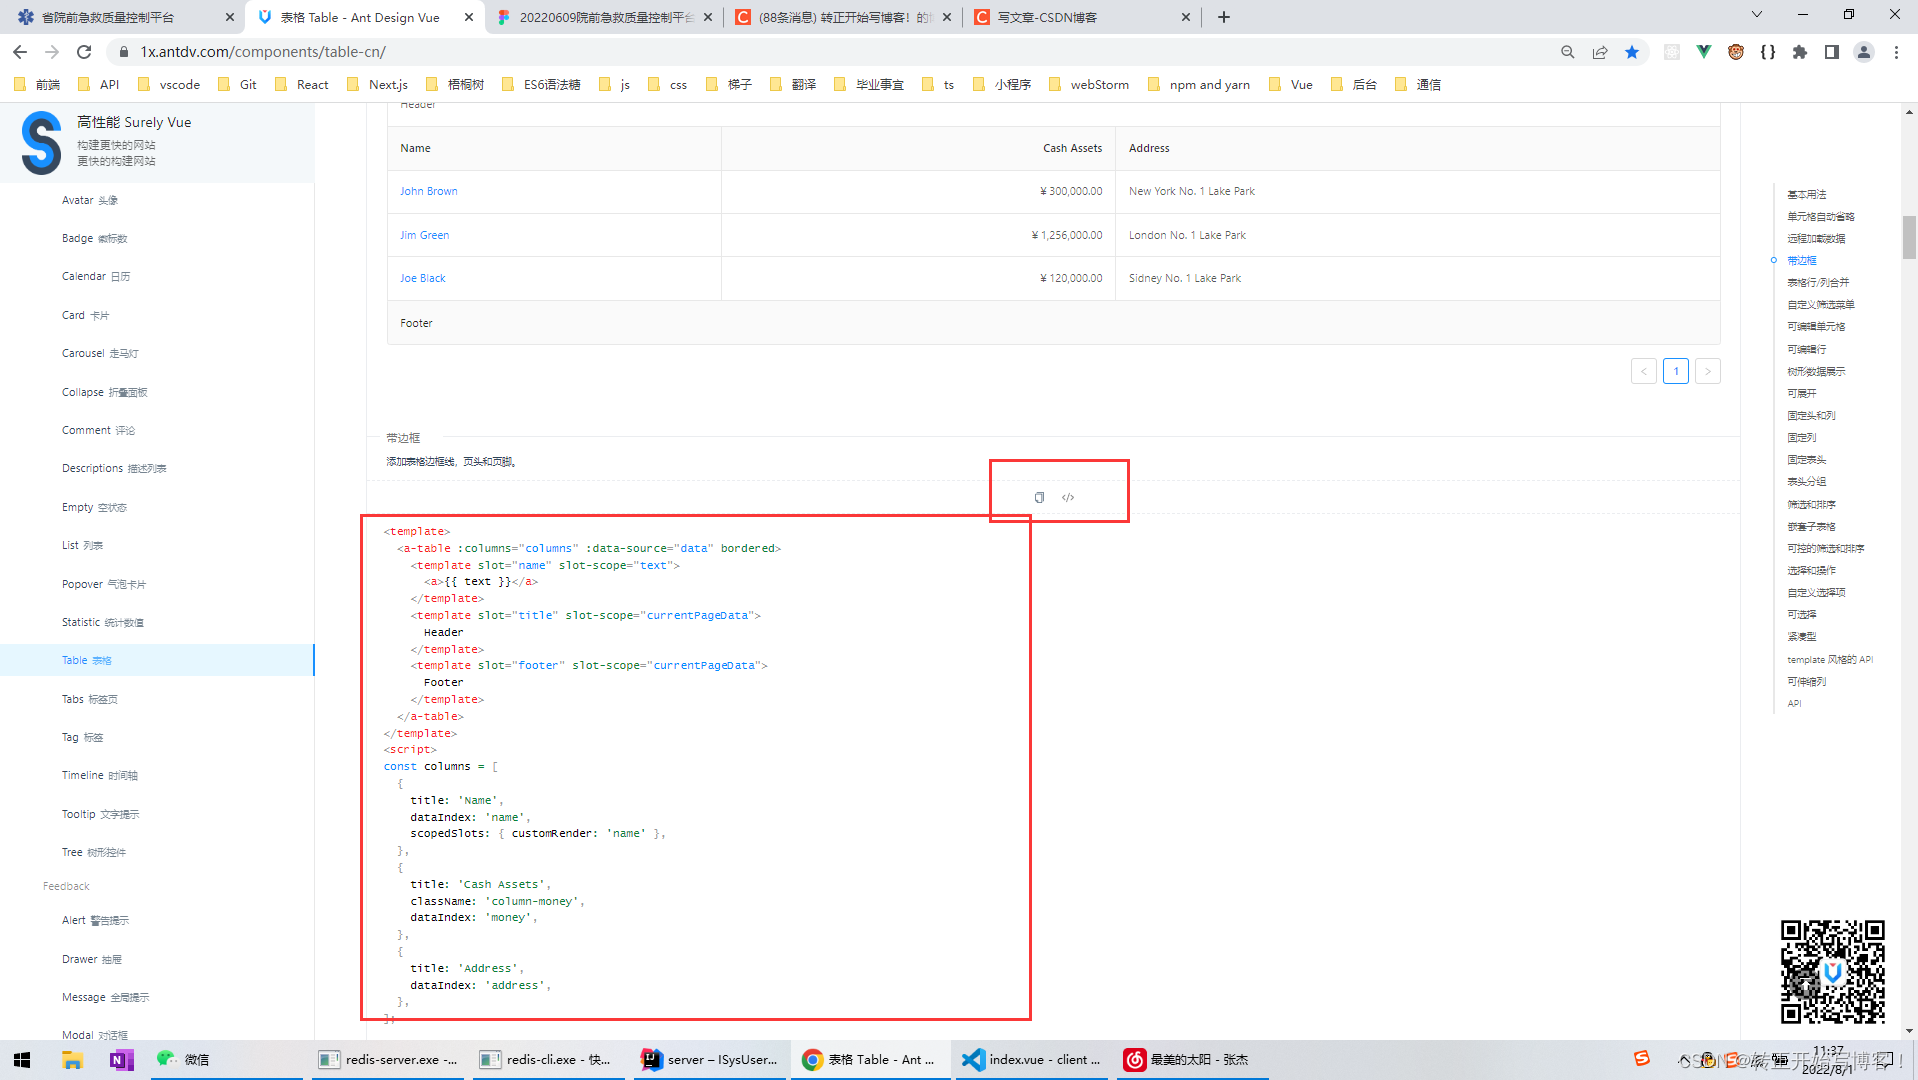Click the address bar URL
Viewport: 1918px width, 1080px height.
(263, 52)
